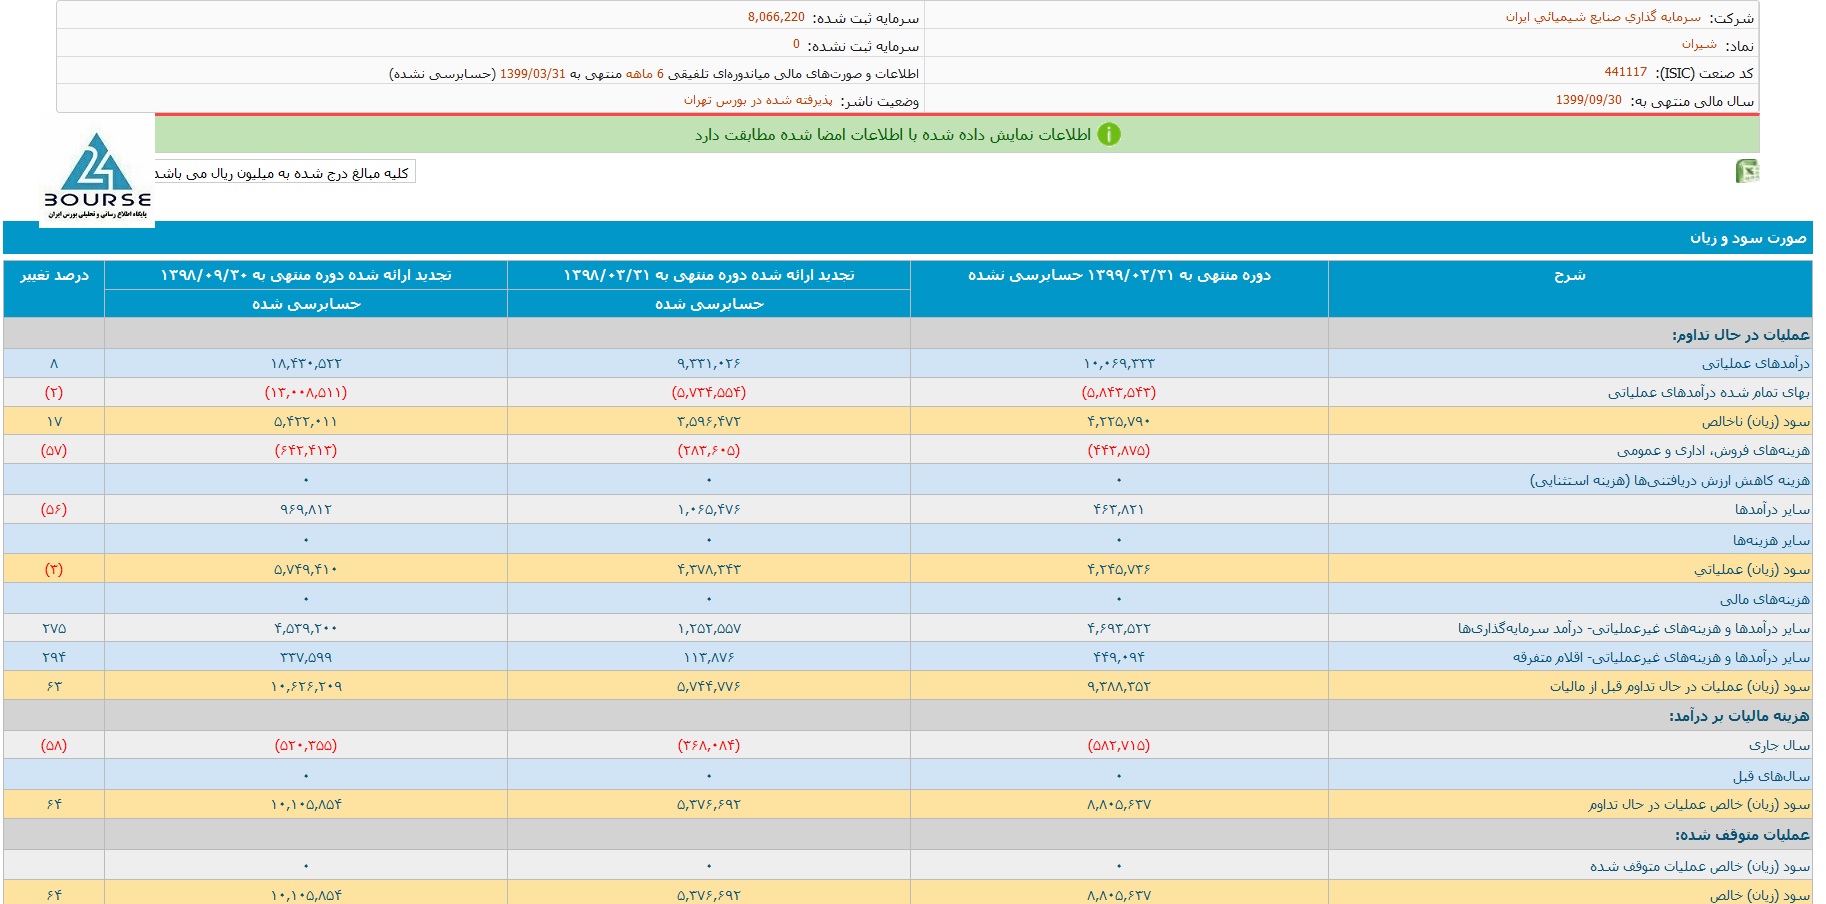Click the green banner confirmation message text
This screenshot has width=1826, height=904.
(x=893, y=134)
